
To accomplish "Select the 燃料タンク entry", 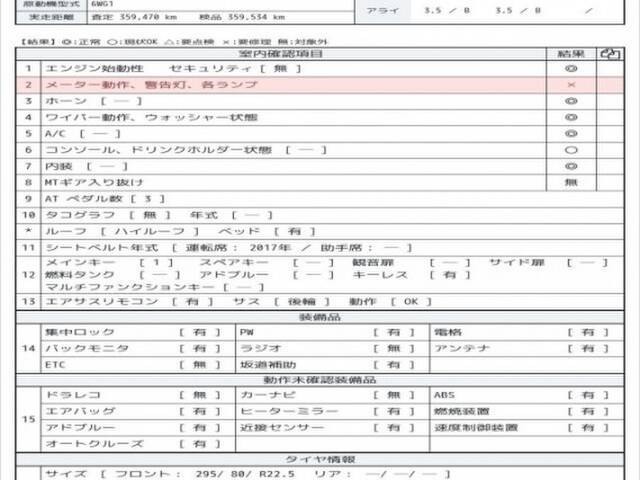I will 112,275.
